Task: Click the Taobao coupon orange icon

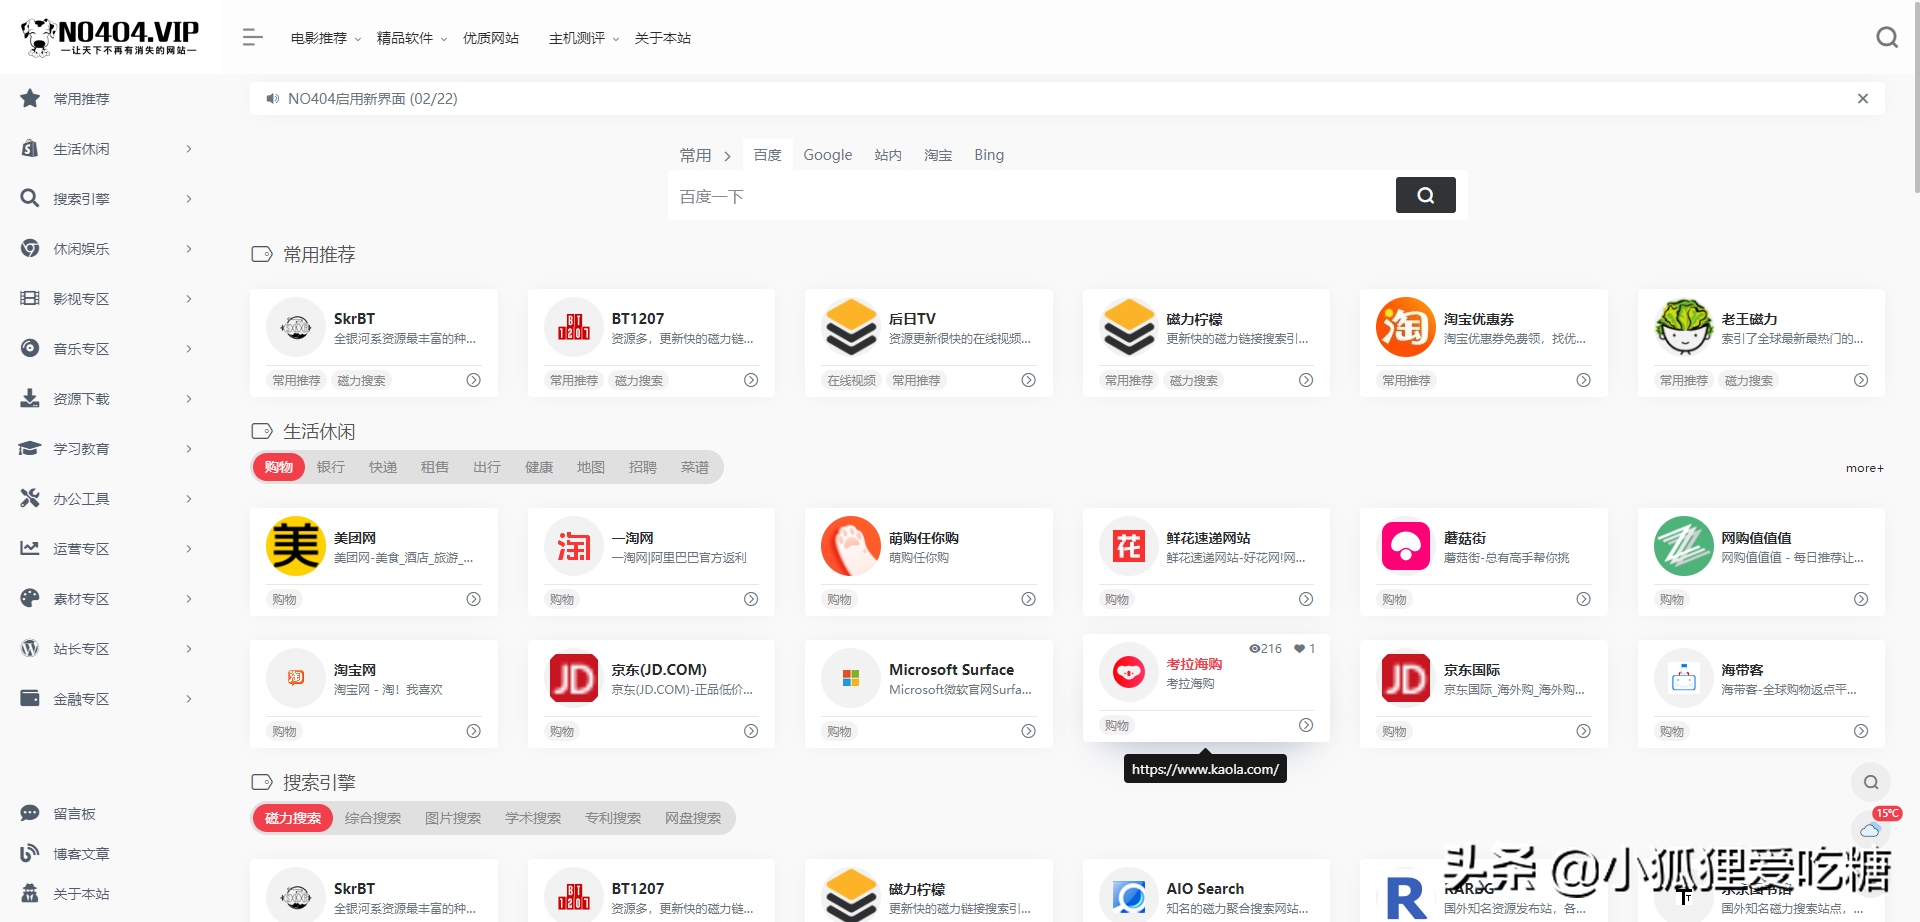Action: coord(1405,327)
